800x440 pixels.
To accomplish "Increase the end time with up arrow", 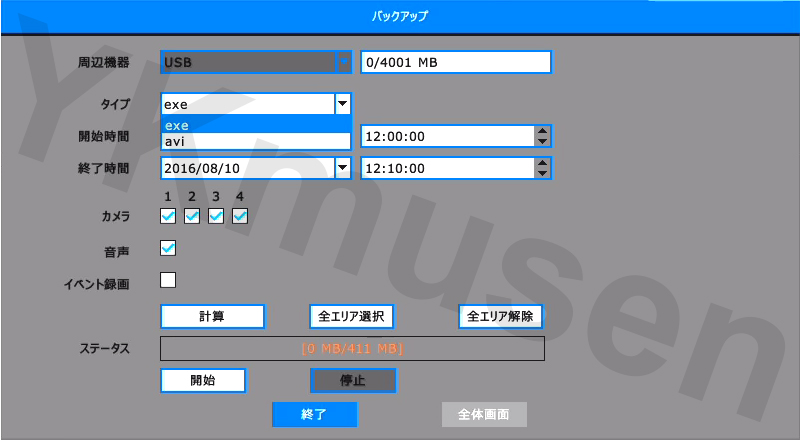I will (542, 163).
